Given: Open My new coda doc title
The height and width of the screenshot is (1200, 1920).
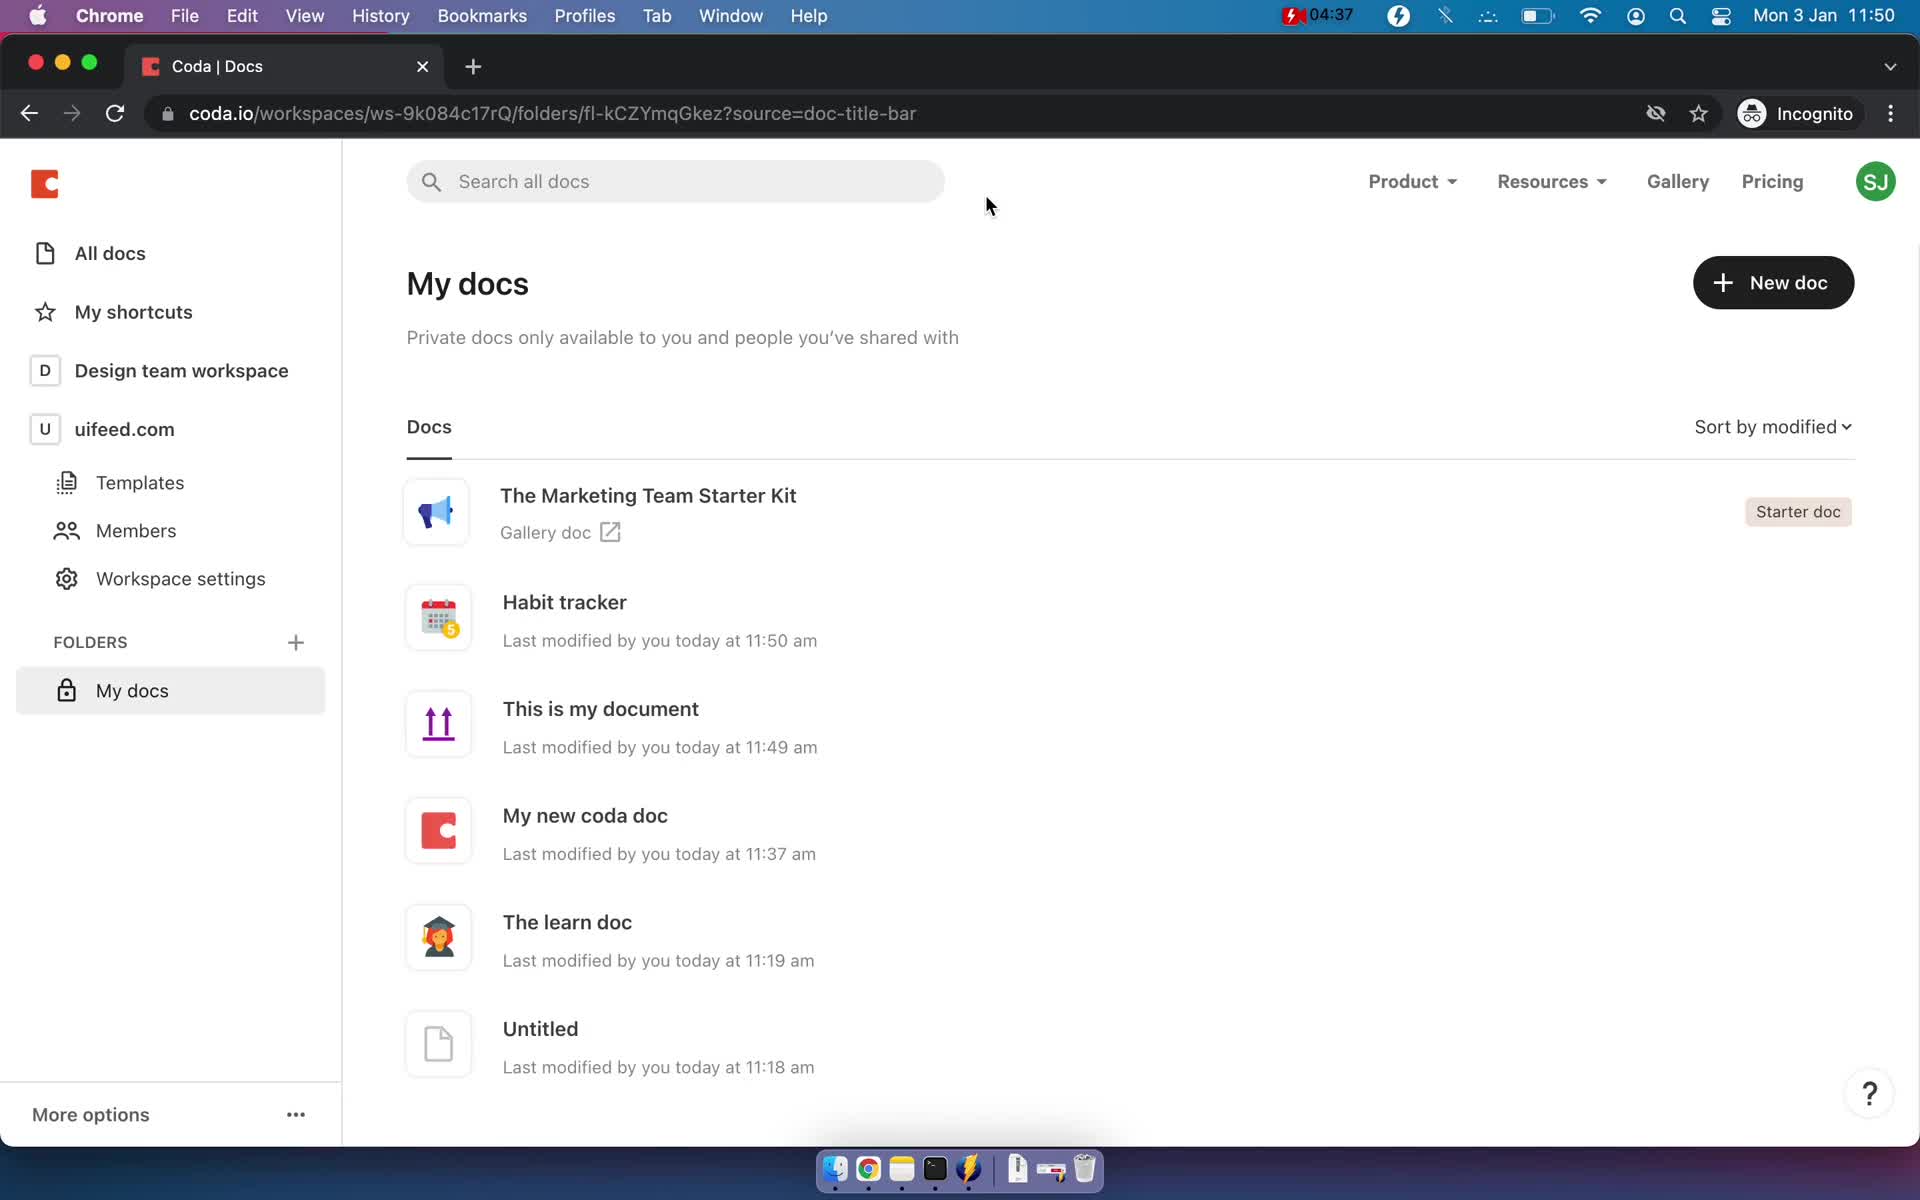Looking at the screenshot, I should pos(585,817).
